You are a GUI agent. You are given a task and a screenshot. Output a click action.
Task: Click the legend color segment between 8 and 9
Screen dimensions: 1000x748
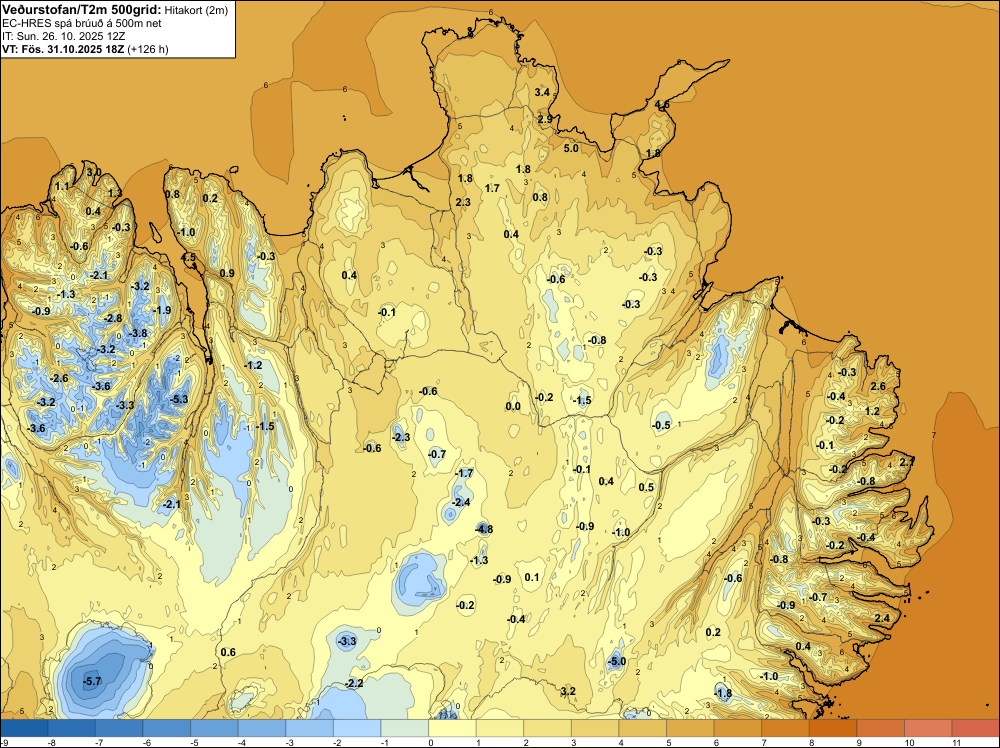coord(833,728)
